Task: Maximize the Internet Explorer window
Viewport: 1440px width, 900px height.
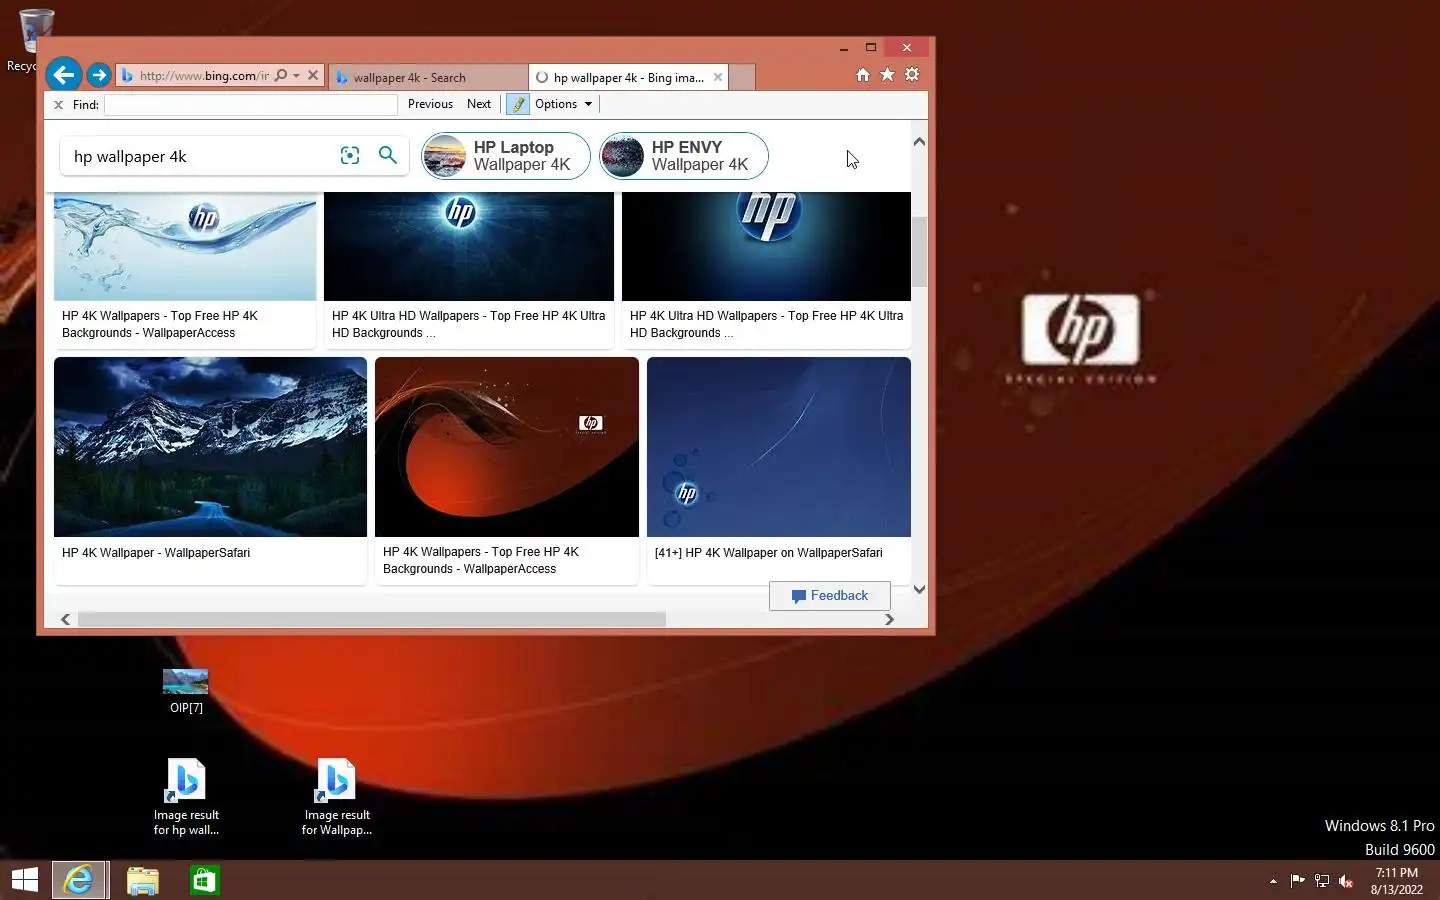Action: [871, 48]
